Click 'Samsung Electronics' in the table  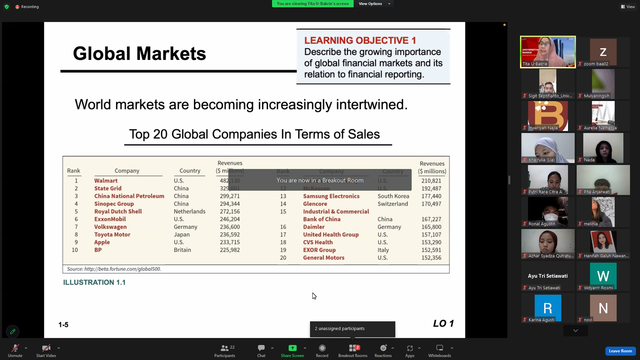[331, 196]
